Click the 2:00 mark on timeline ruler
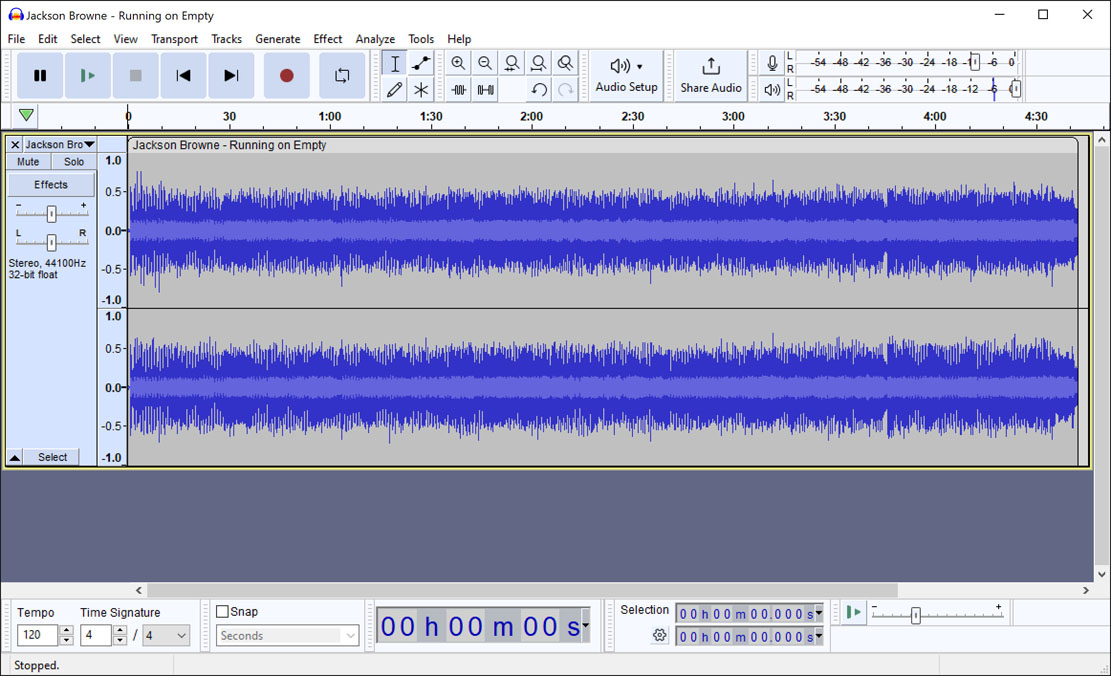The height and width of the screenshot is (676, 1111). [531, 116]
